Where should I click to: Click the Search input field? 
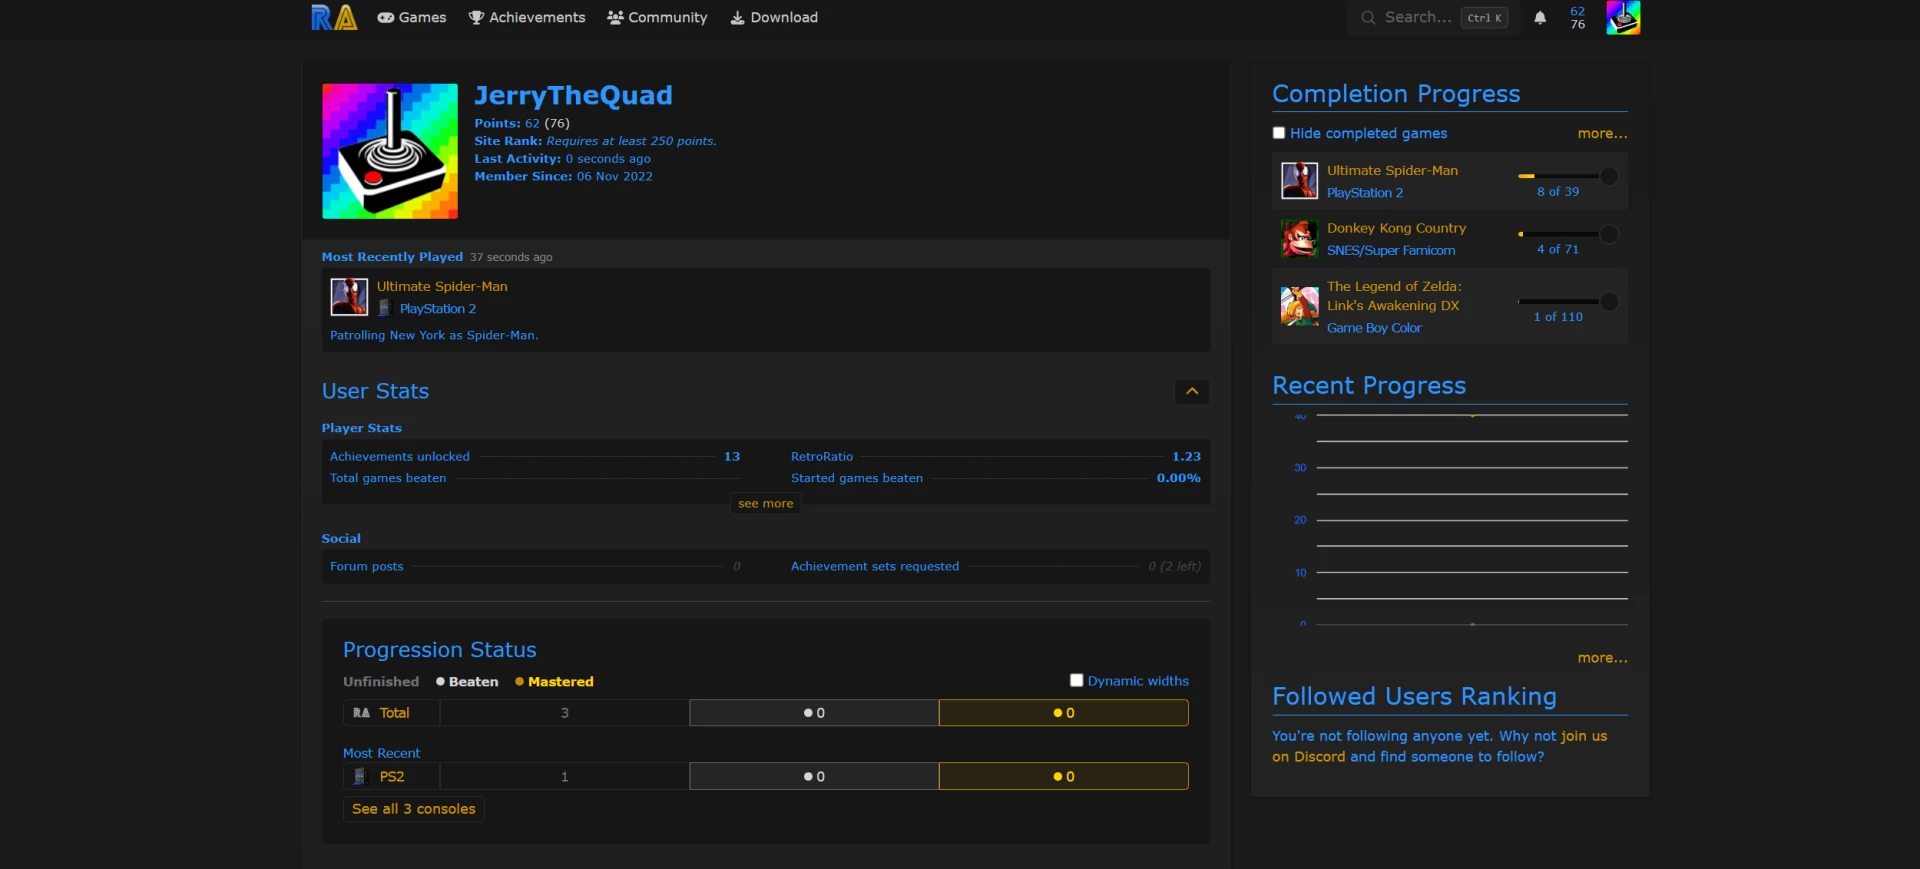(1417, 18)
